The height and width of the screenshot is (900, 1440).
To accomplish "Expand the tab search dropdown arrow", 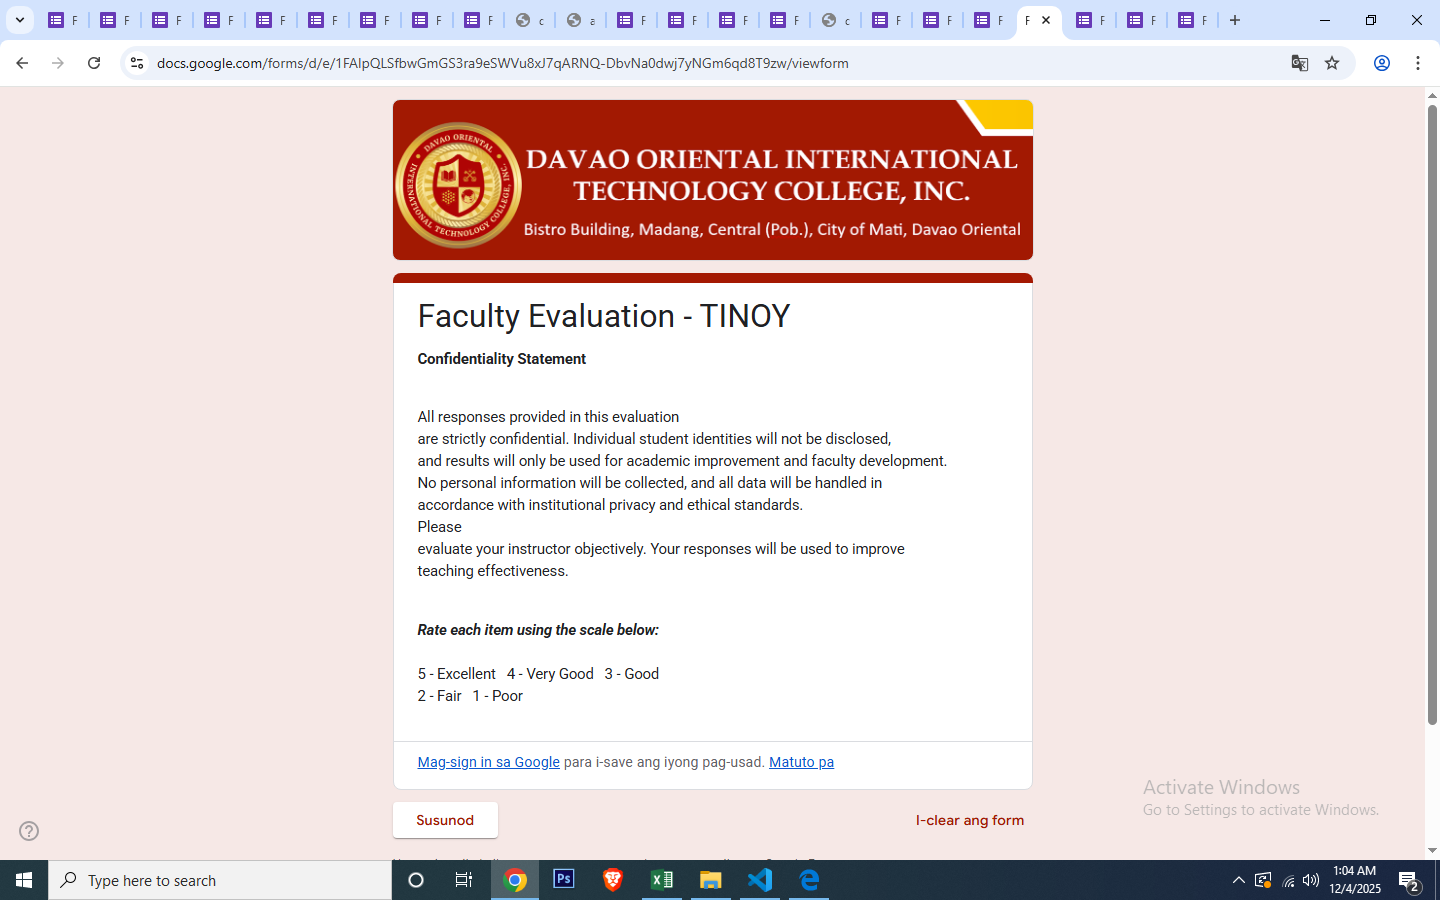I will (20, 20).
